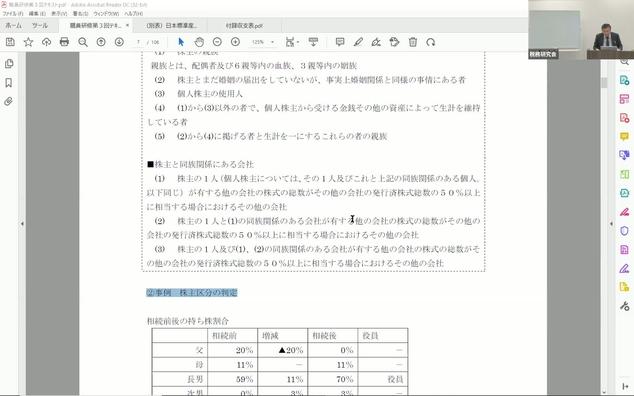
Task: Select the Hand pan tool
Action: (199, 42)
